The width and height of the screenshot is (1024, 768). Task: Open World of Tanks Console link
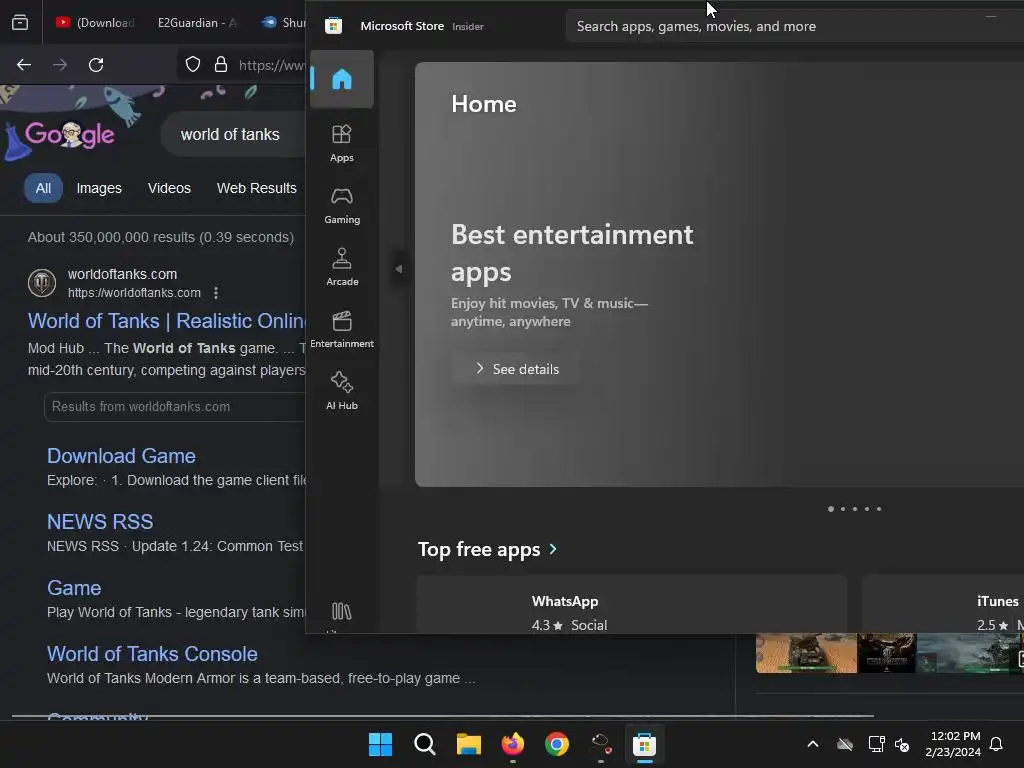point(152,654)
